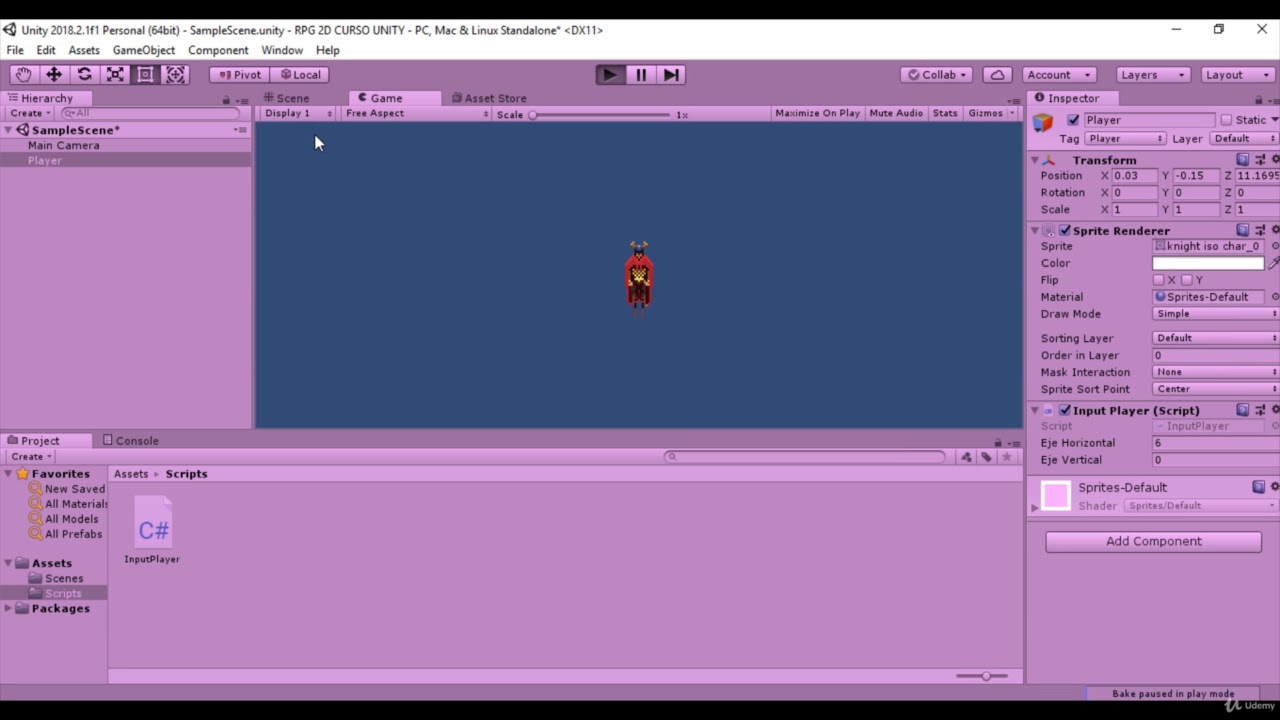Toggle Pivot handle position mode

[239, 74]
